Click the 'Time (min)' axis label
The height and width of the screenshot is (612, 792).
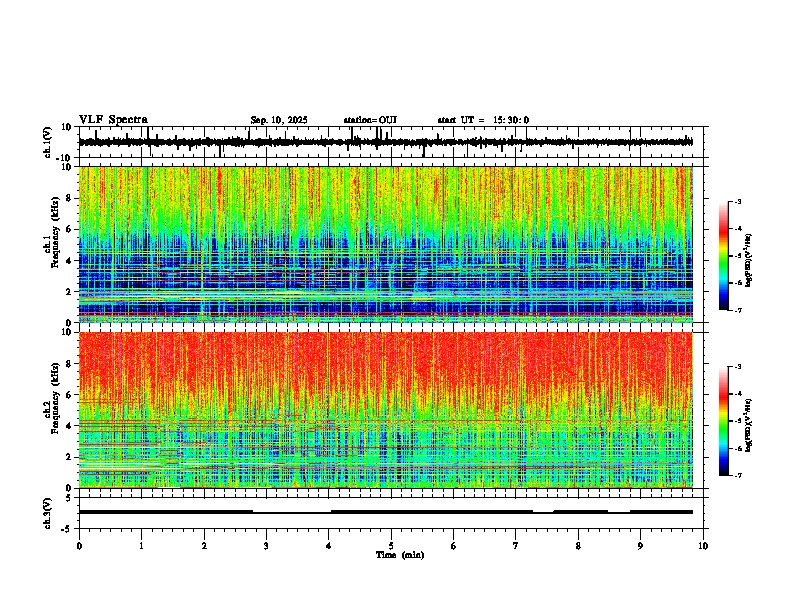point(400,555)
